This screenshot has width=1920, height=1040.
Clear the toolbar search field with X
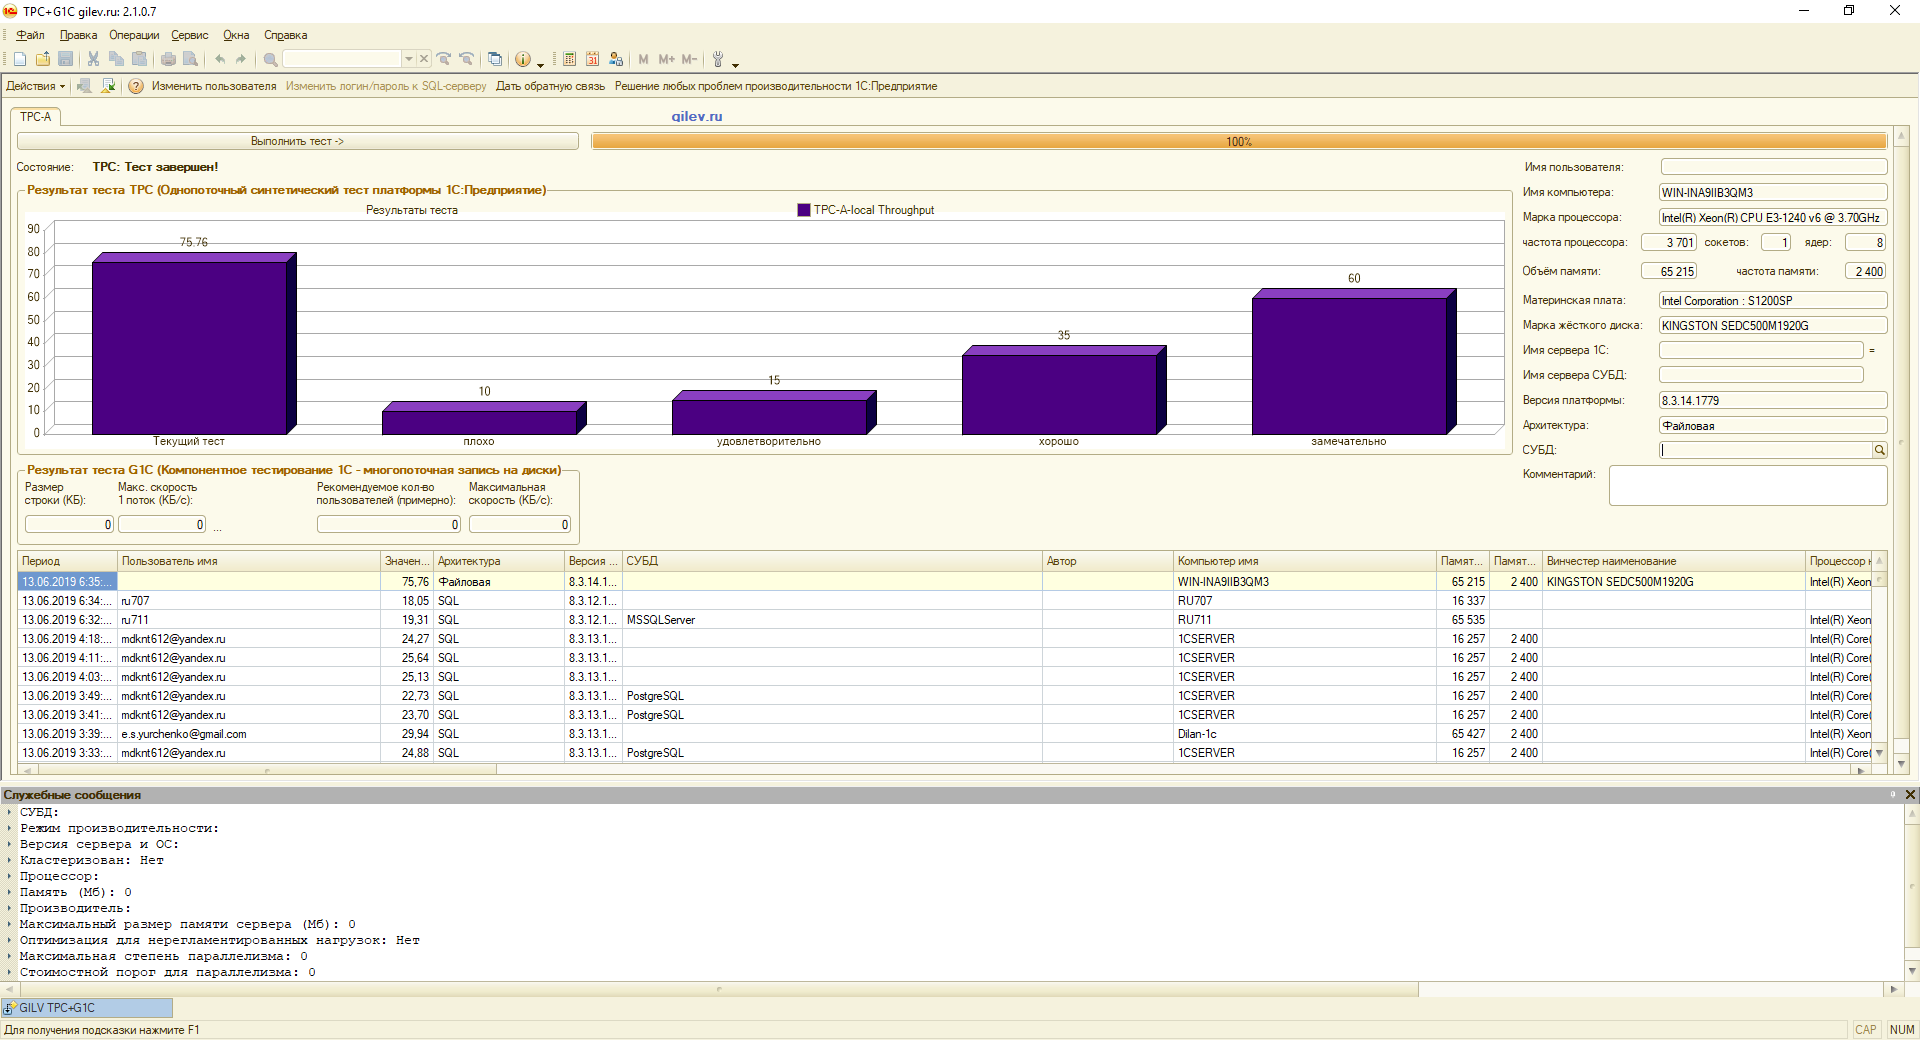coord(424,59)
